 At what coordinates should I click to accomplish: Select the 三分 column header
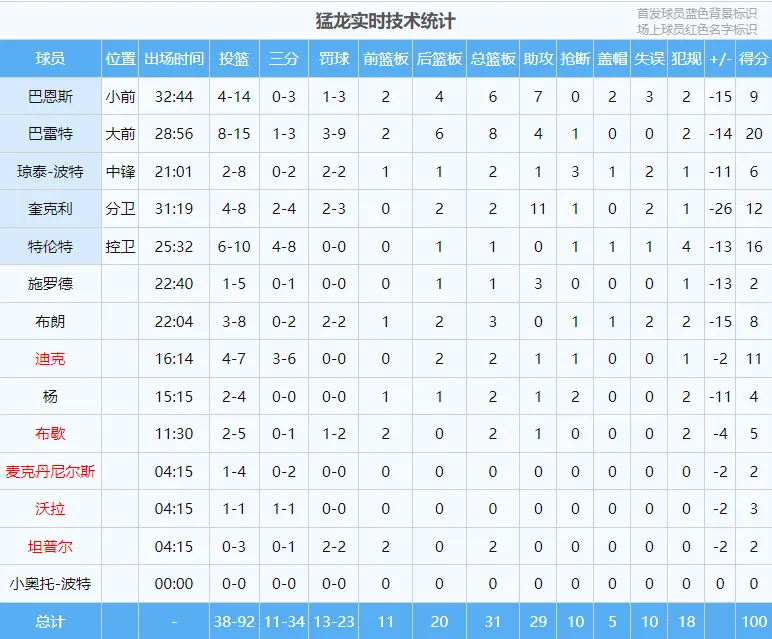point(284,59)
